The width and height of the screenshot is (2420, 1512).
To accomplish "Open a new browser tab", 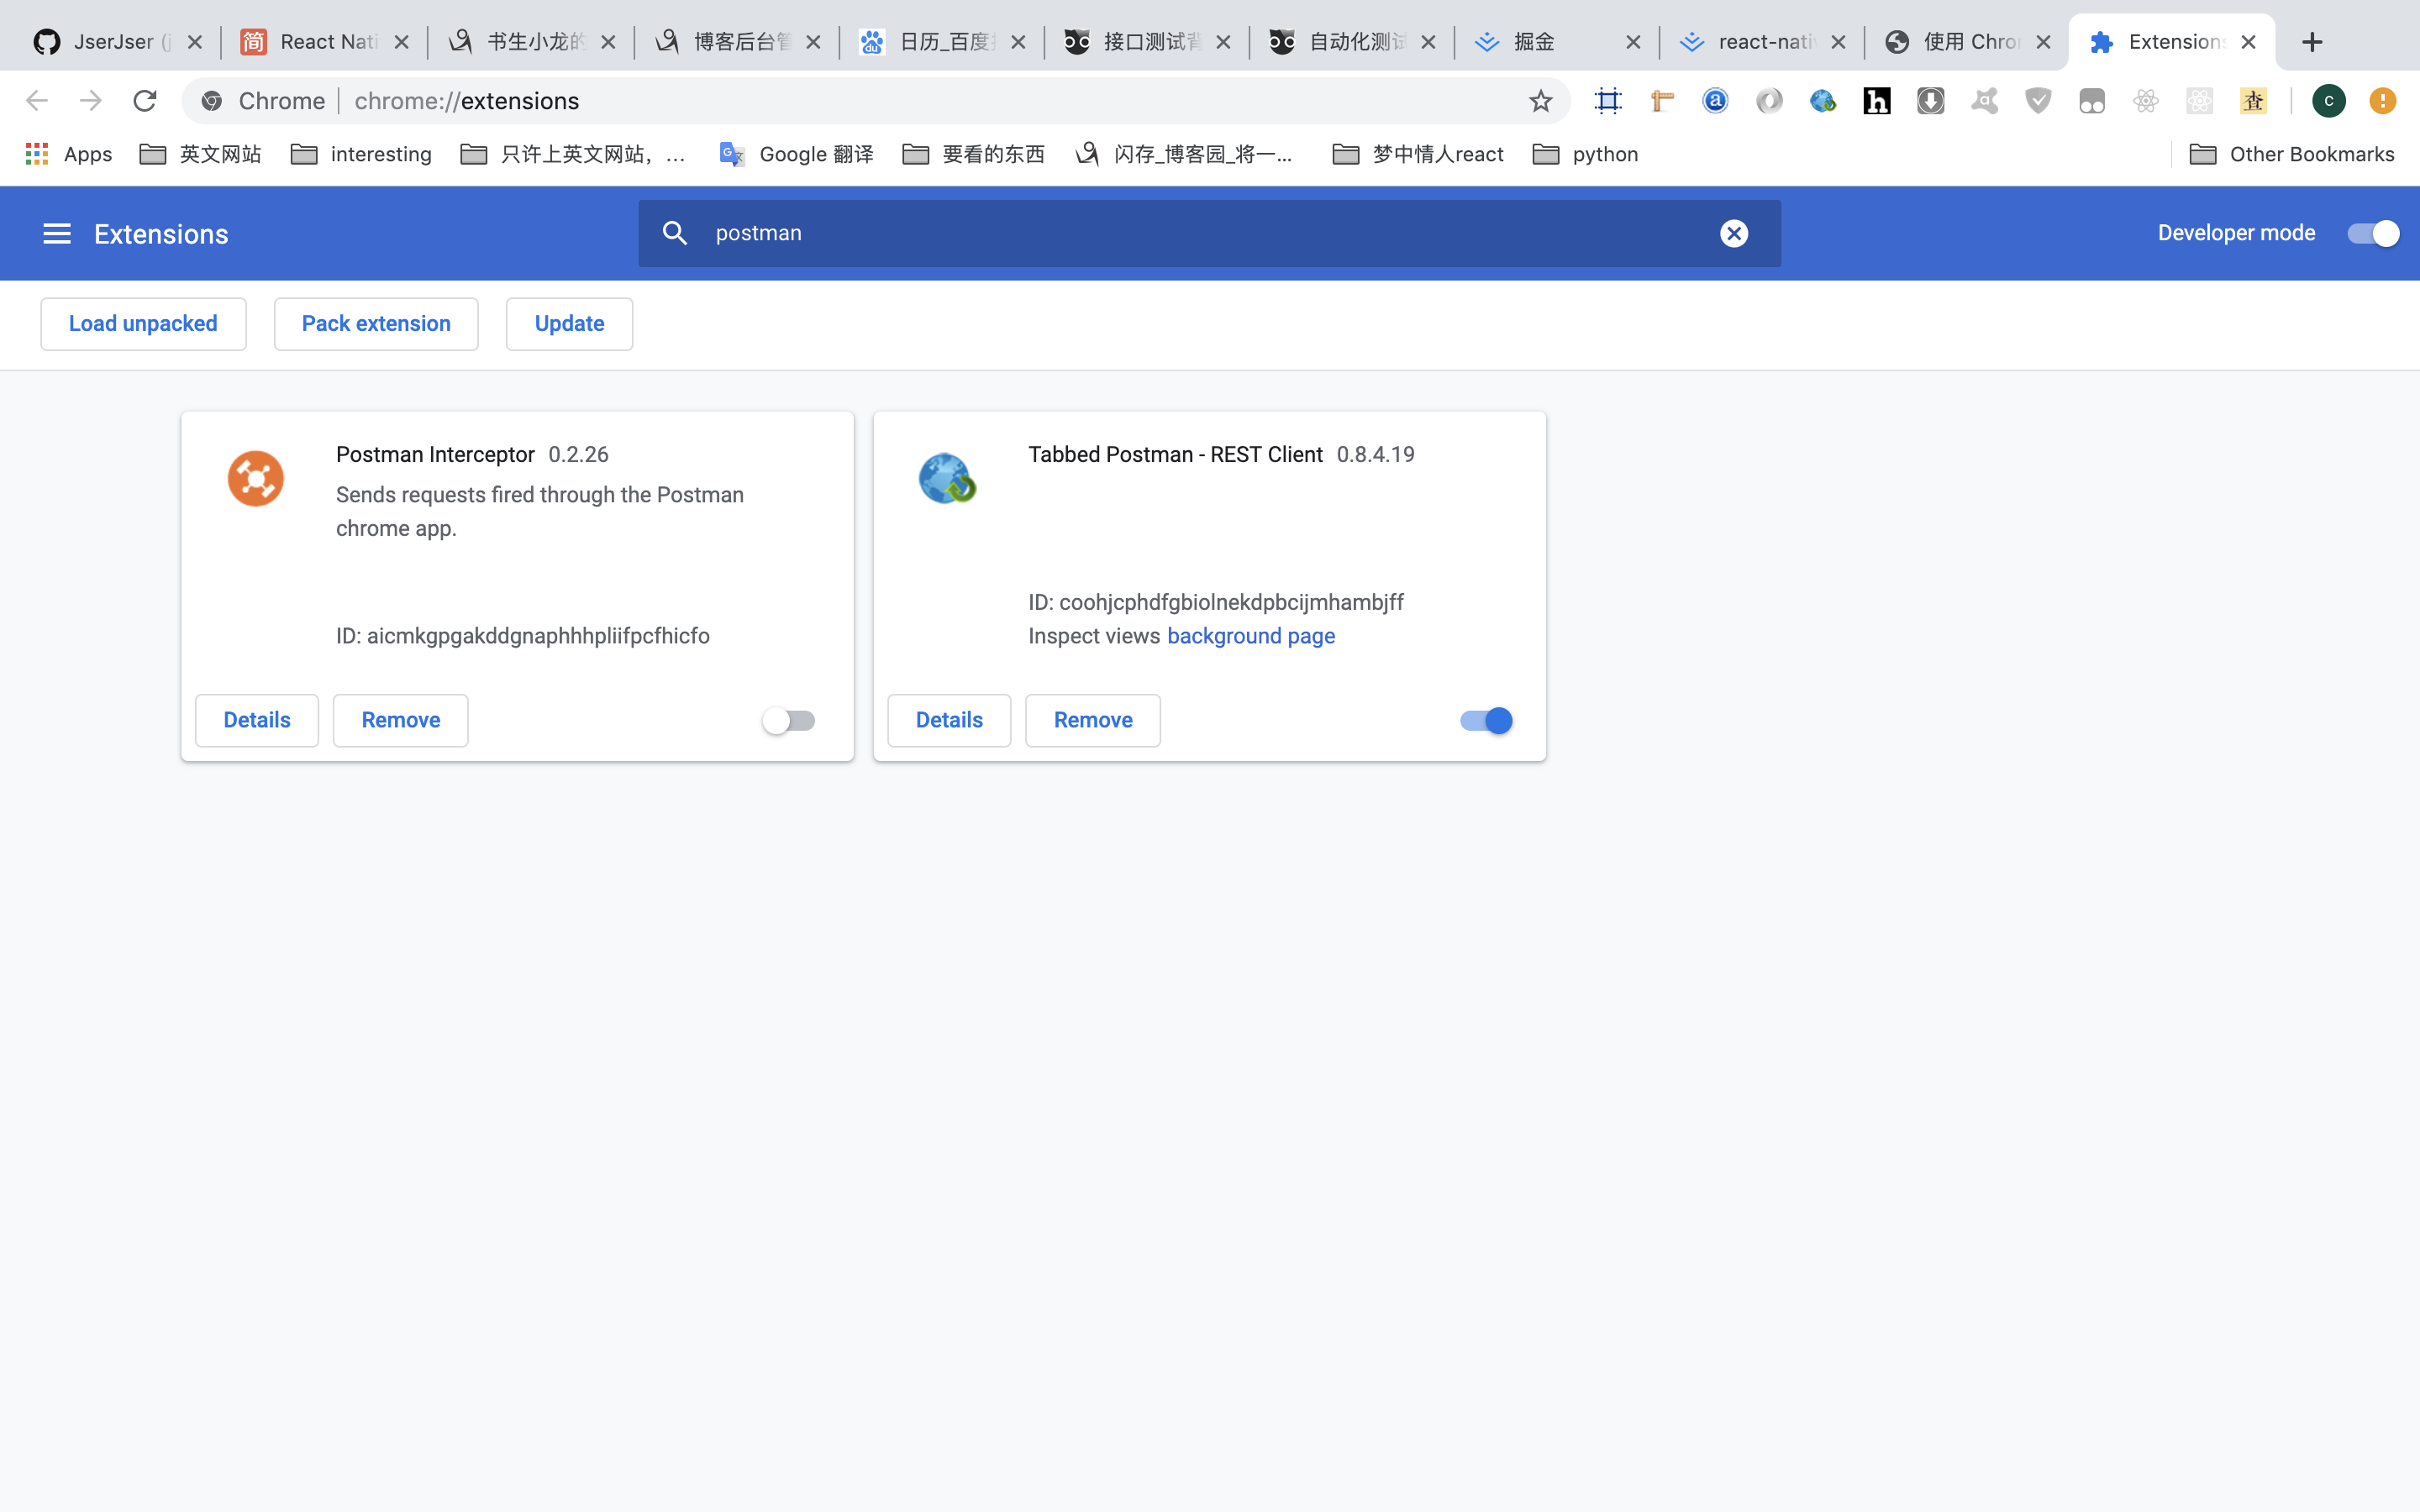I will [2312, 42].
